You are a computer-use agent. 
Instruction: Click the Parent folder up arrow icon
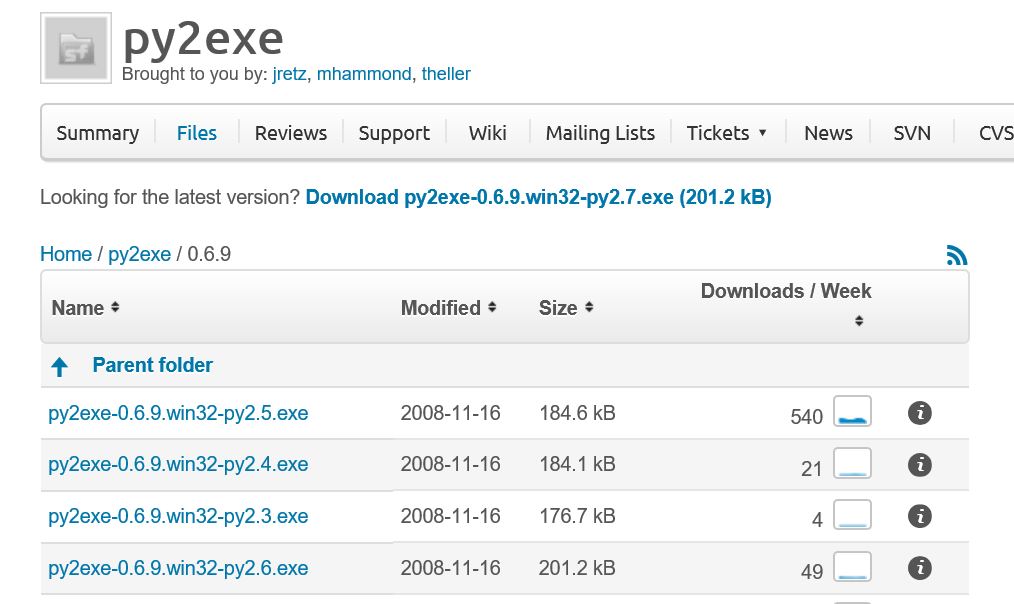click(59, 367)
